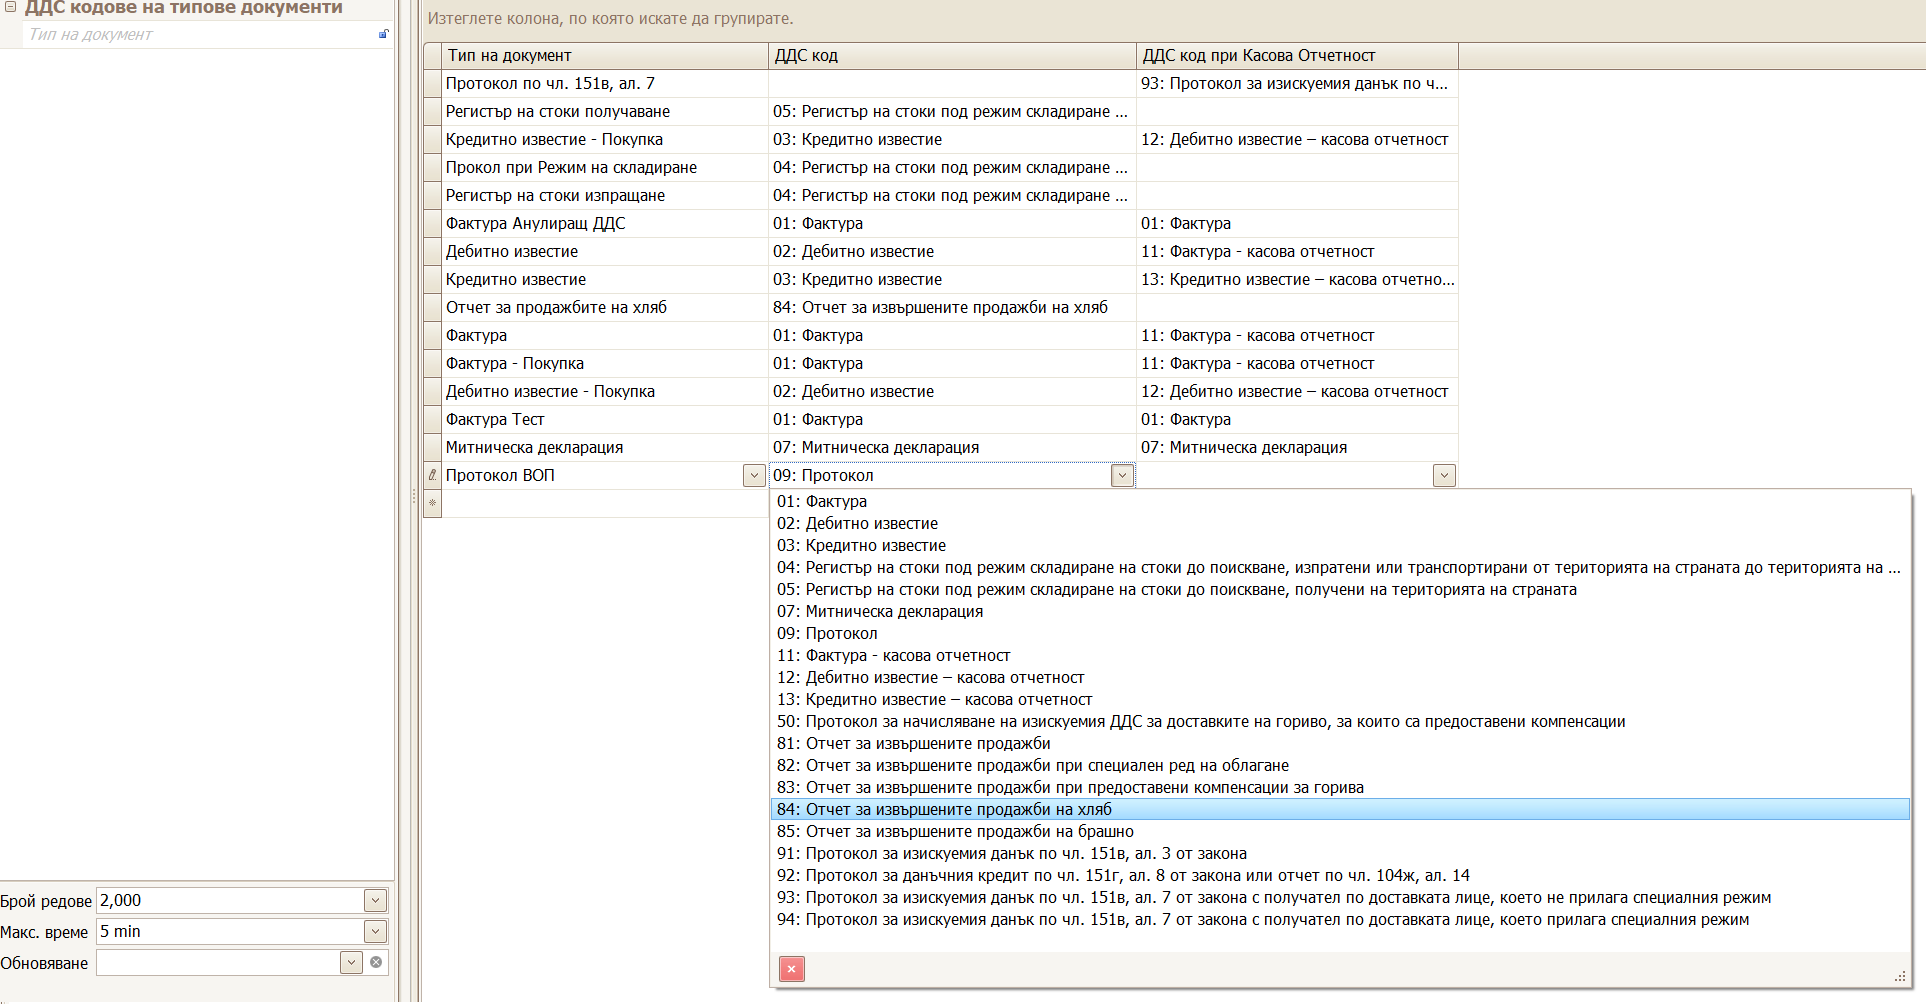Click the Макс. време field showing 5 min
The width and height of the screenshot is (1926, 1004).
point(230,931)
